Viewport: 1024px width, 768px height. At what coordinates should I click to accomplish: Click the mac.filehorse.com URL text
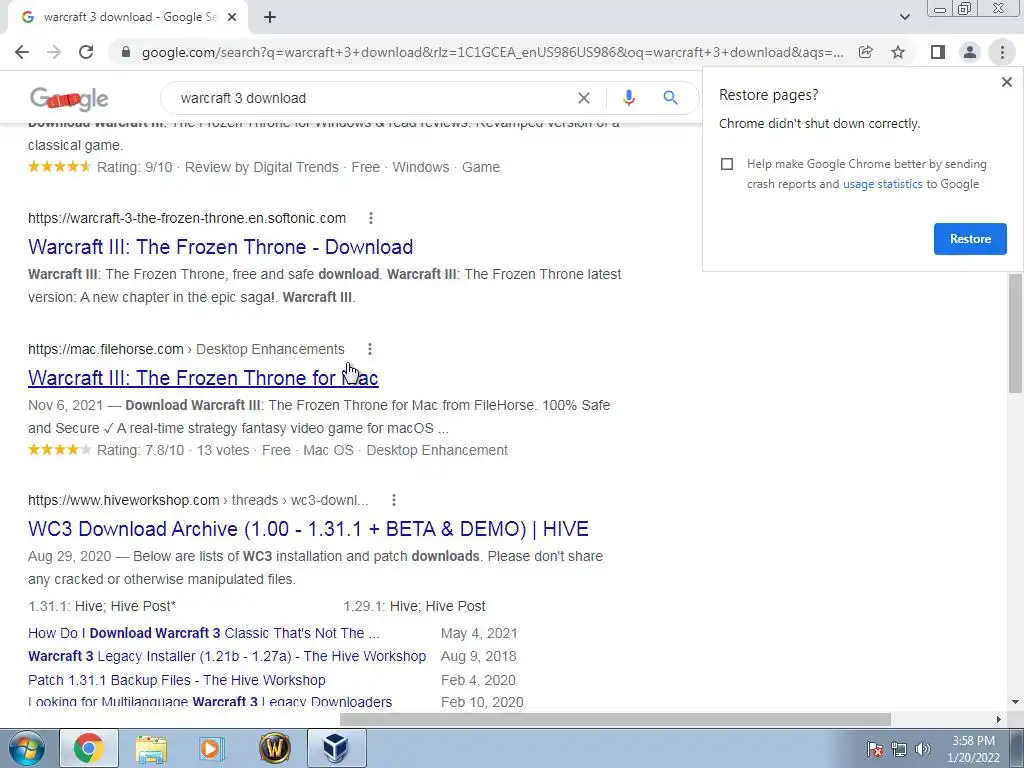tap(106, 349)
